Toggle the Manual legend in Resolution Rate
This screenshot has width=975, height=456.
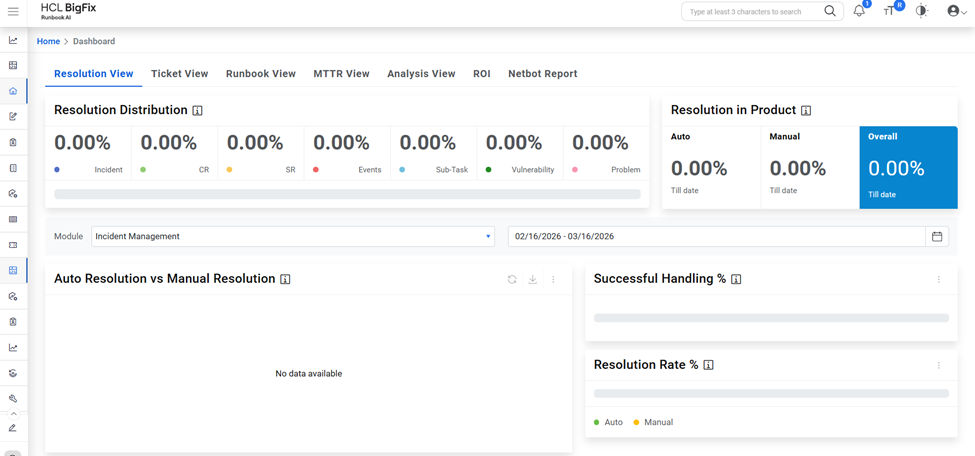tap(653, 422)
